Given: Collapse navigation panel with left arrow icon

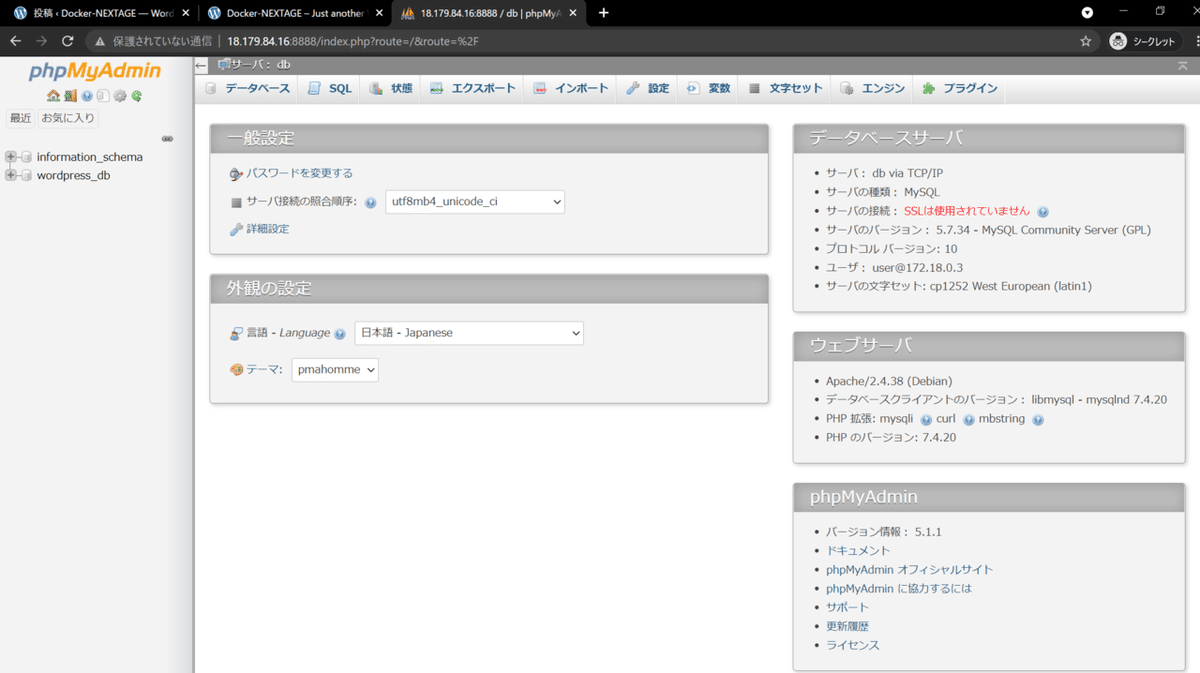Looking at the screenshot, I should tap(201, 65).
